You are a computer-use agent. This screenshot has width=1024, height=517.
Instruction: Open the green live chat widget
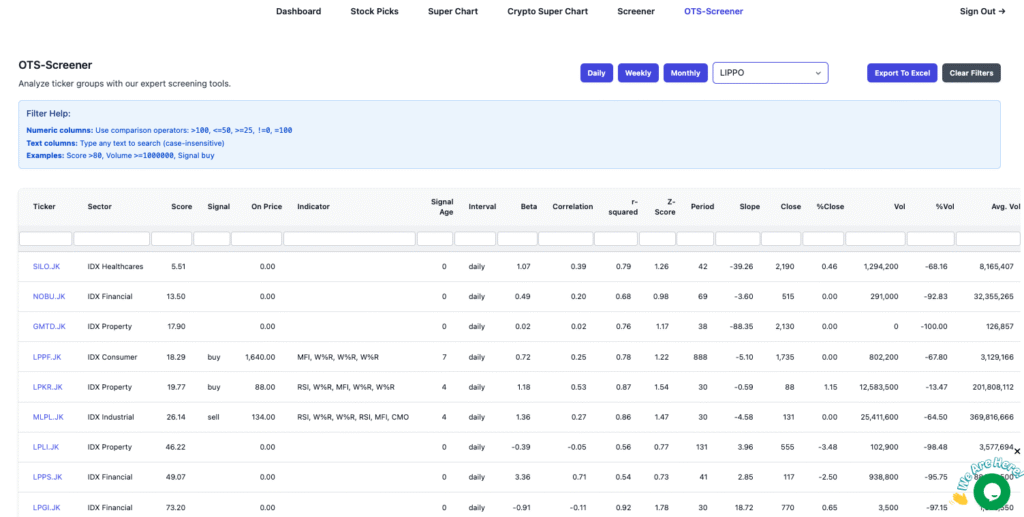pos(991,491)
